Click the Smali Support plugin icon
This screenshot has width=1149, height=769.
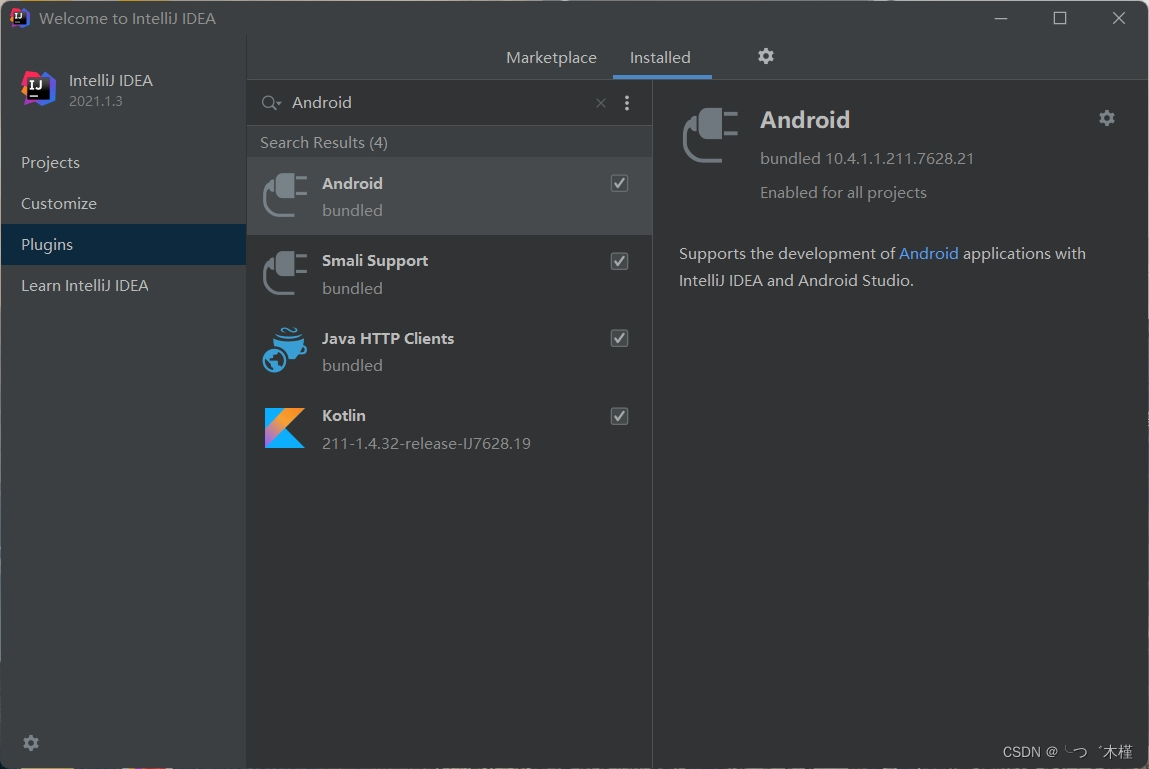pyautogui.click(x=284, y=273)
